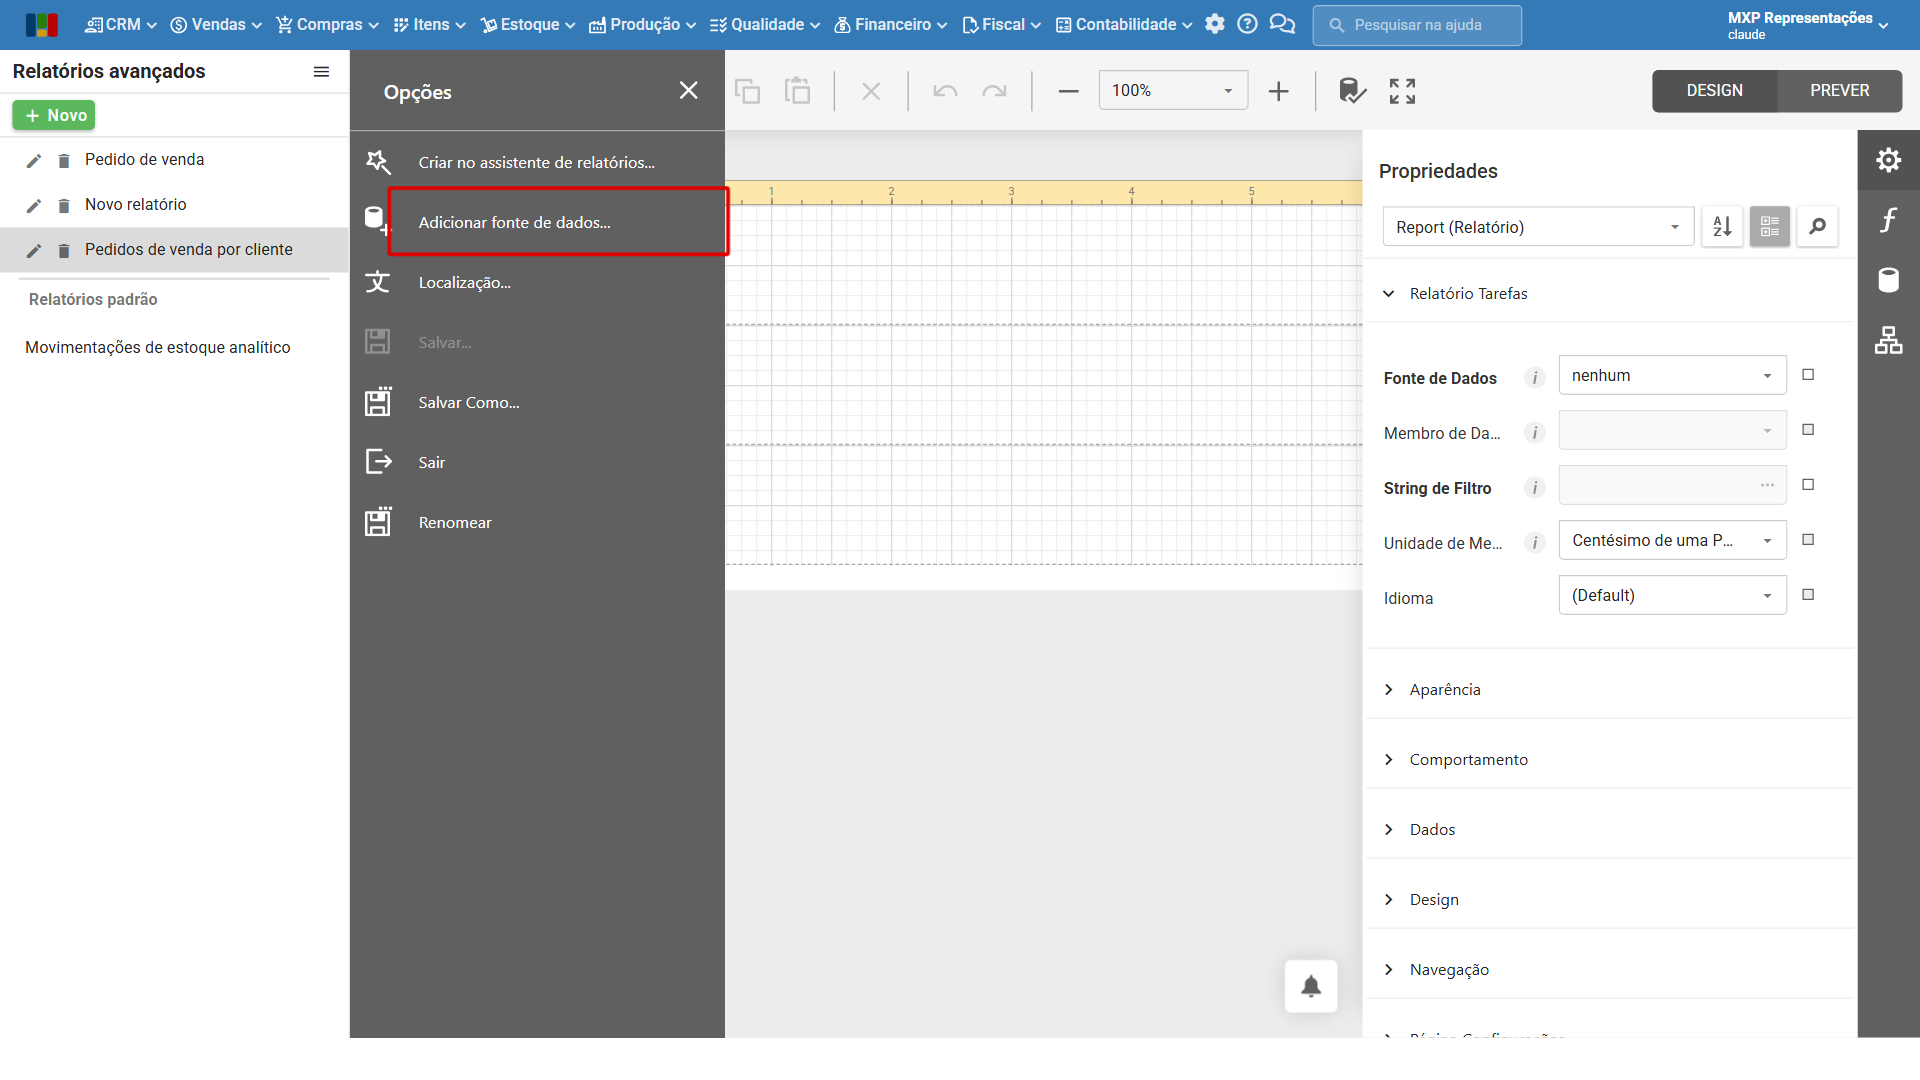Viewport: 1920px width, 1080px height.
Task: Toggle grouped properties view
Action: (1769, 227)
